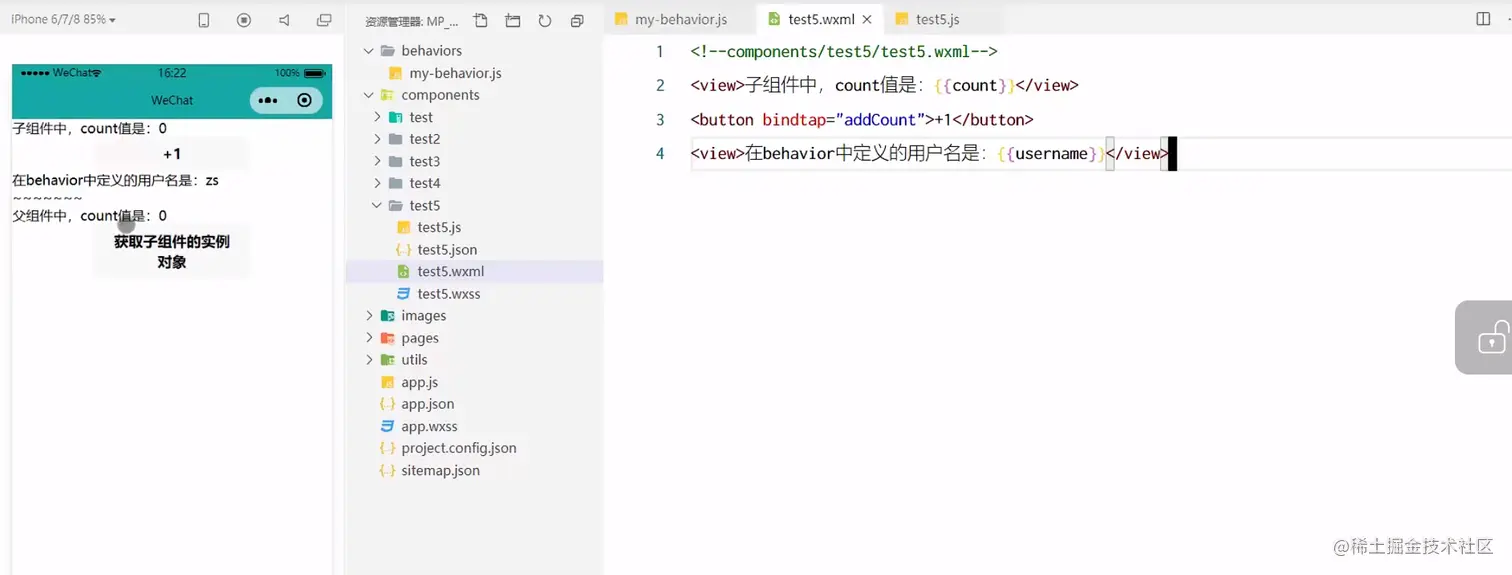Click the app.wxss file icon in tree
1512x575 pixels.
pos(387,426)
